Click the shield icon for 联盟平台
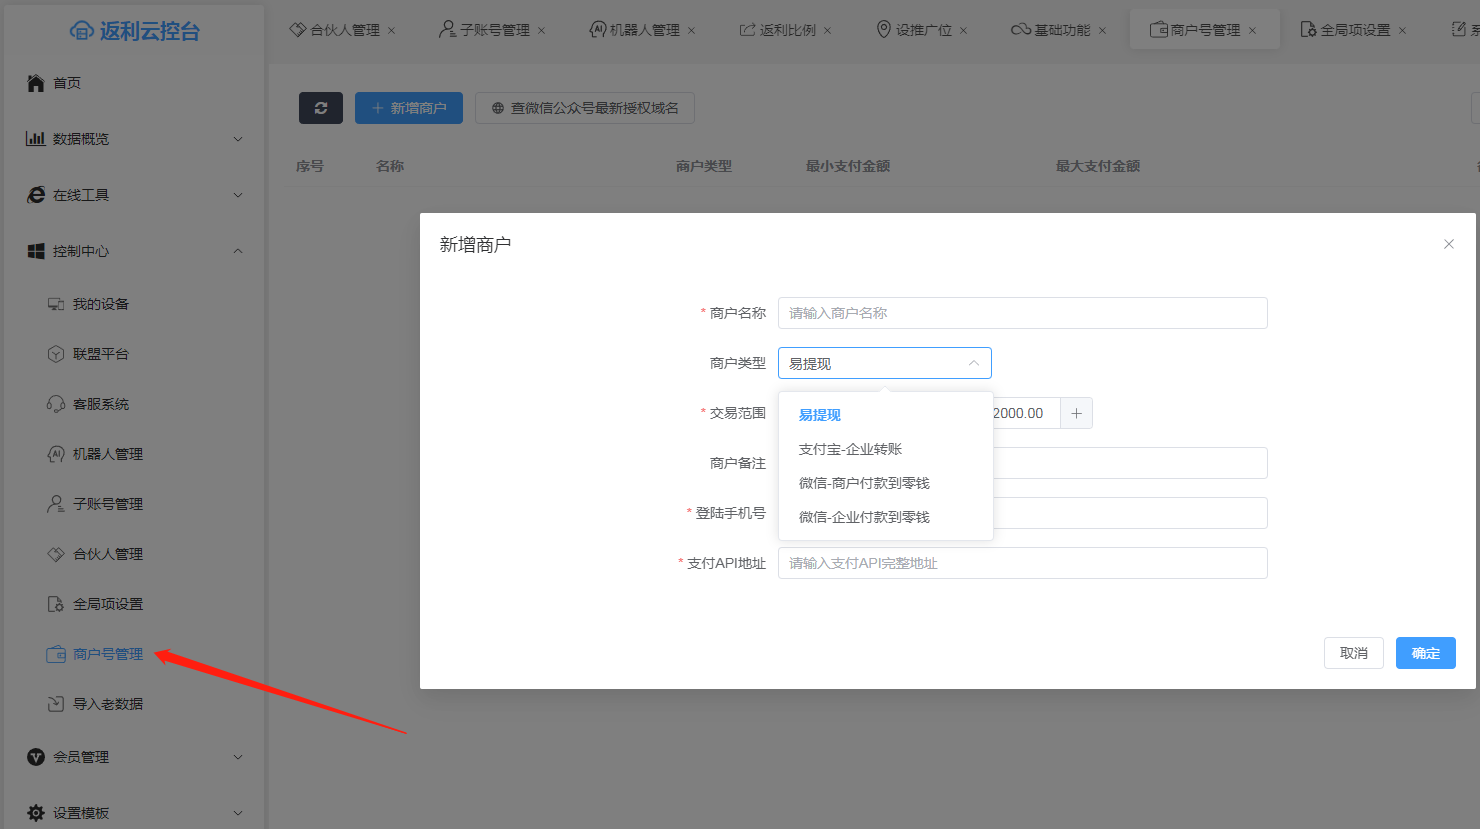This screenshot has width=1480, height=829. click(56, 354)
